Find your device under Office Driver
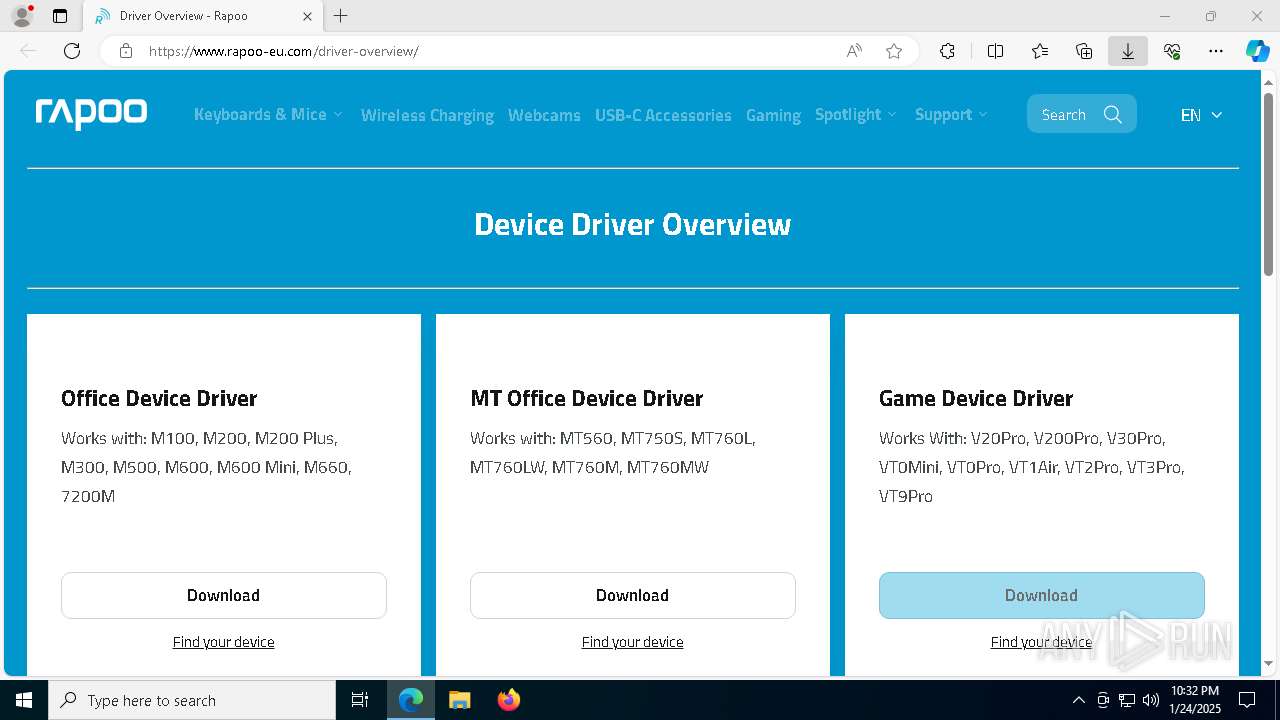 223,642
